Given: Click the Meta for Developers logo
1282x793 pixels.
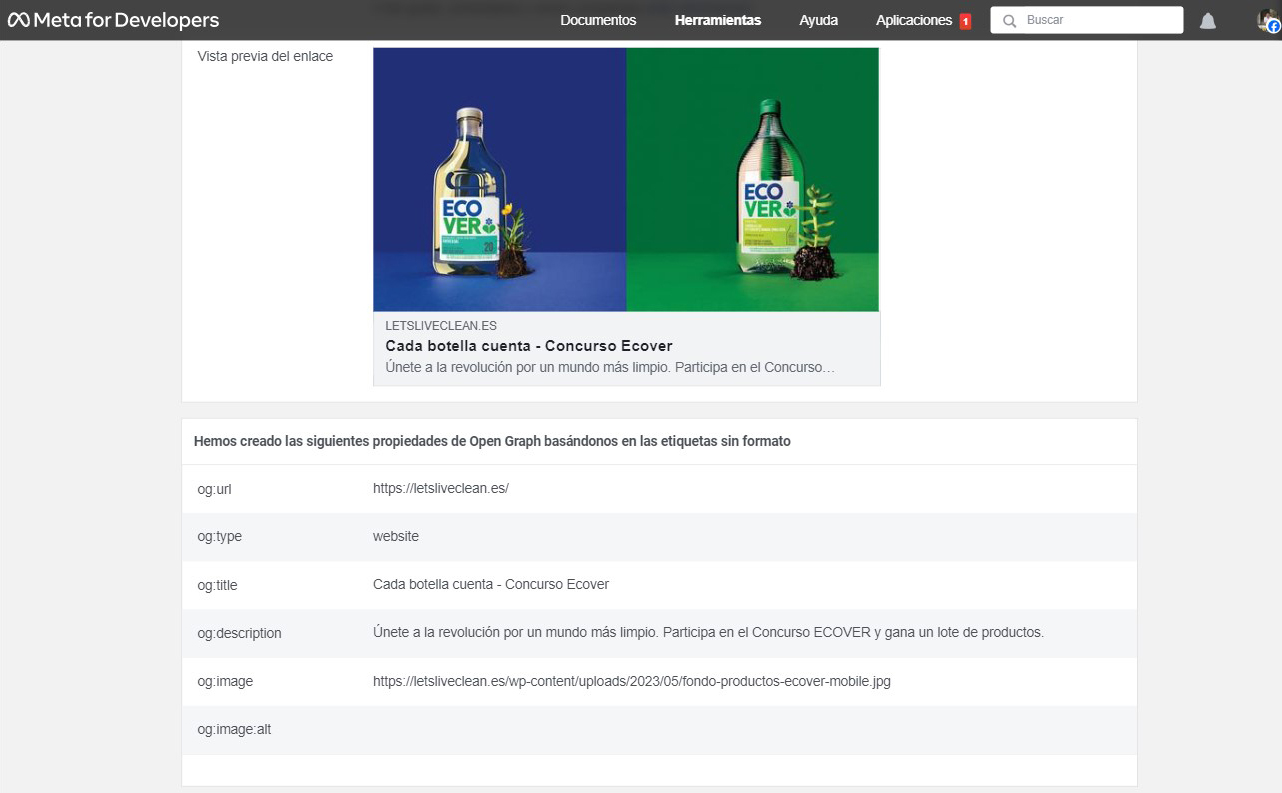Looking at the screenshot, I should [x=113, y=20].
